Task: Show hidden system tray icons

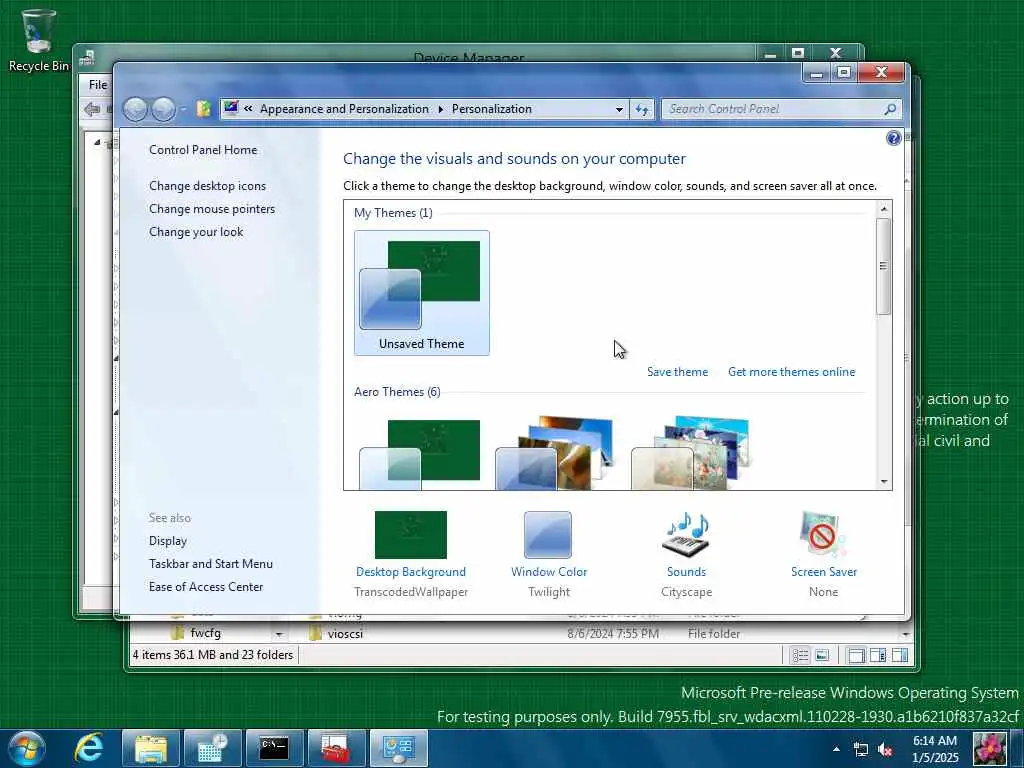Action: pyautogui.click(x=836, y=749)
